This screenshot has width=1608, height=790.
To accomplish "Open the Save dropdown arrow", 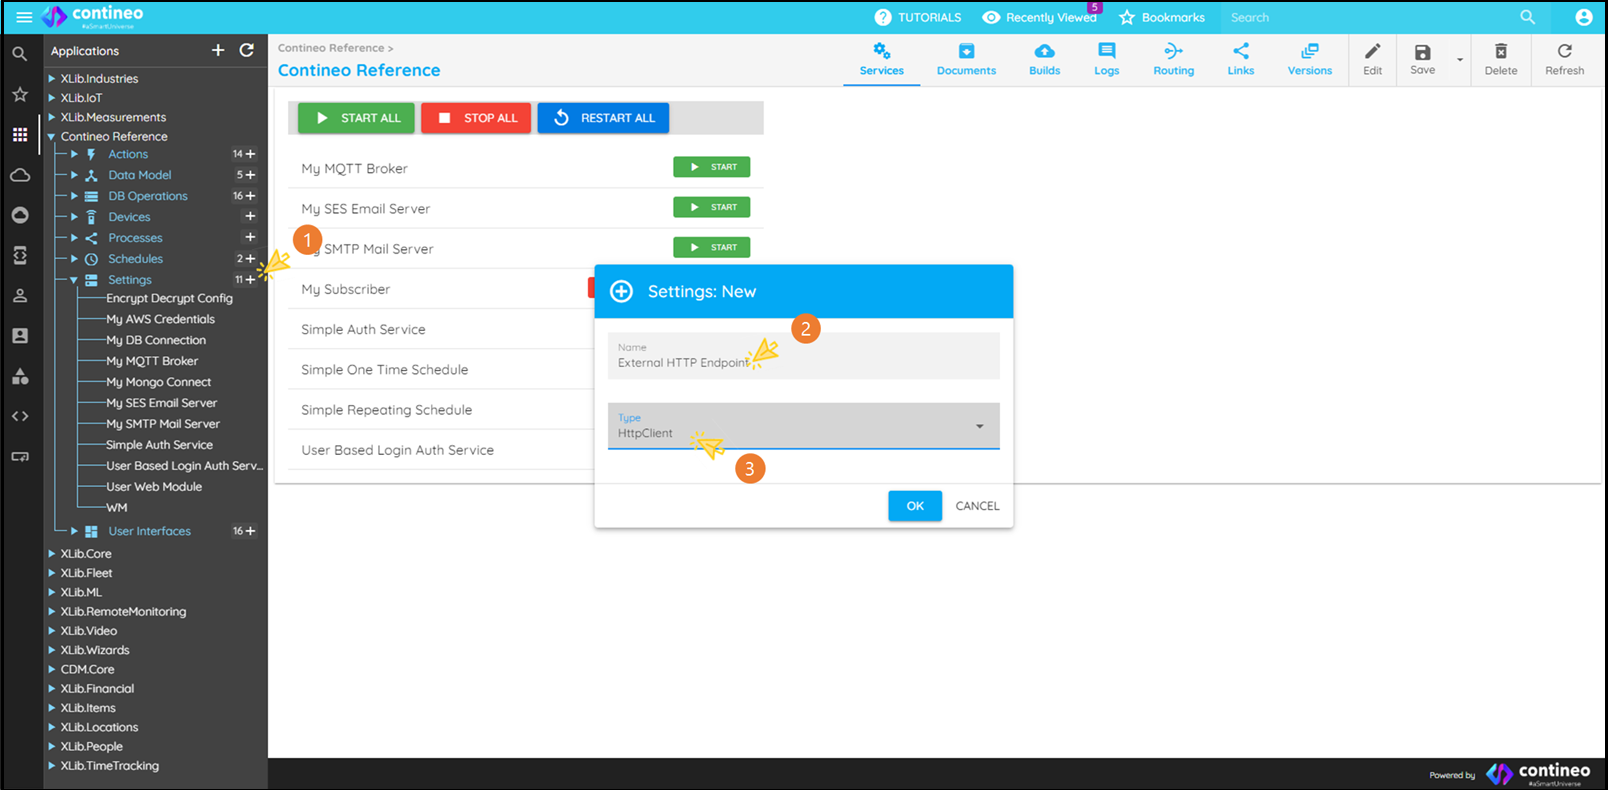I will (x=1460, y=60).
